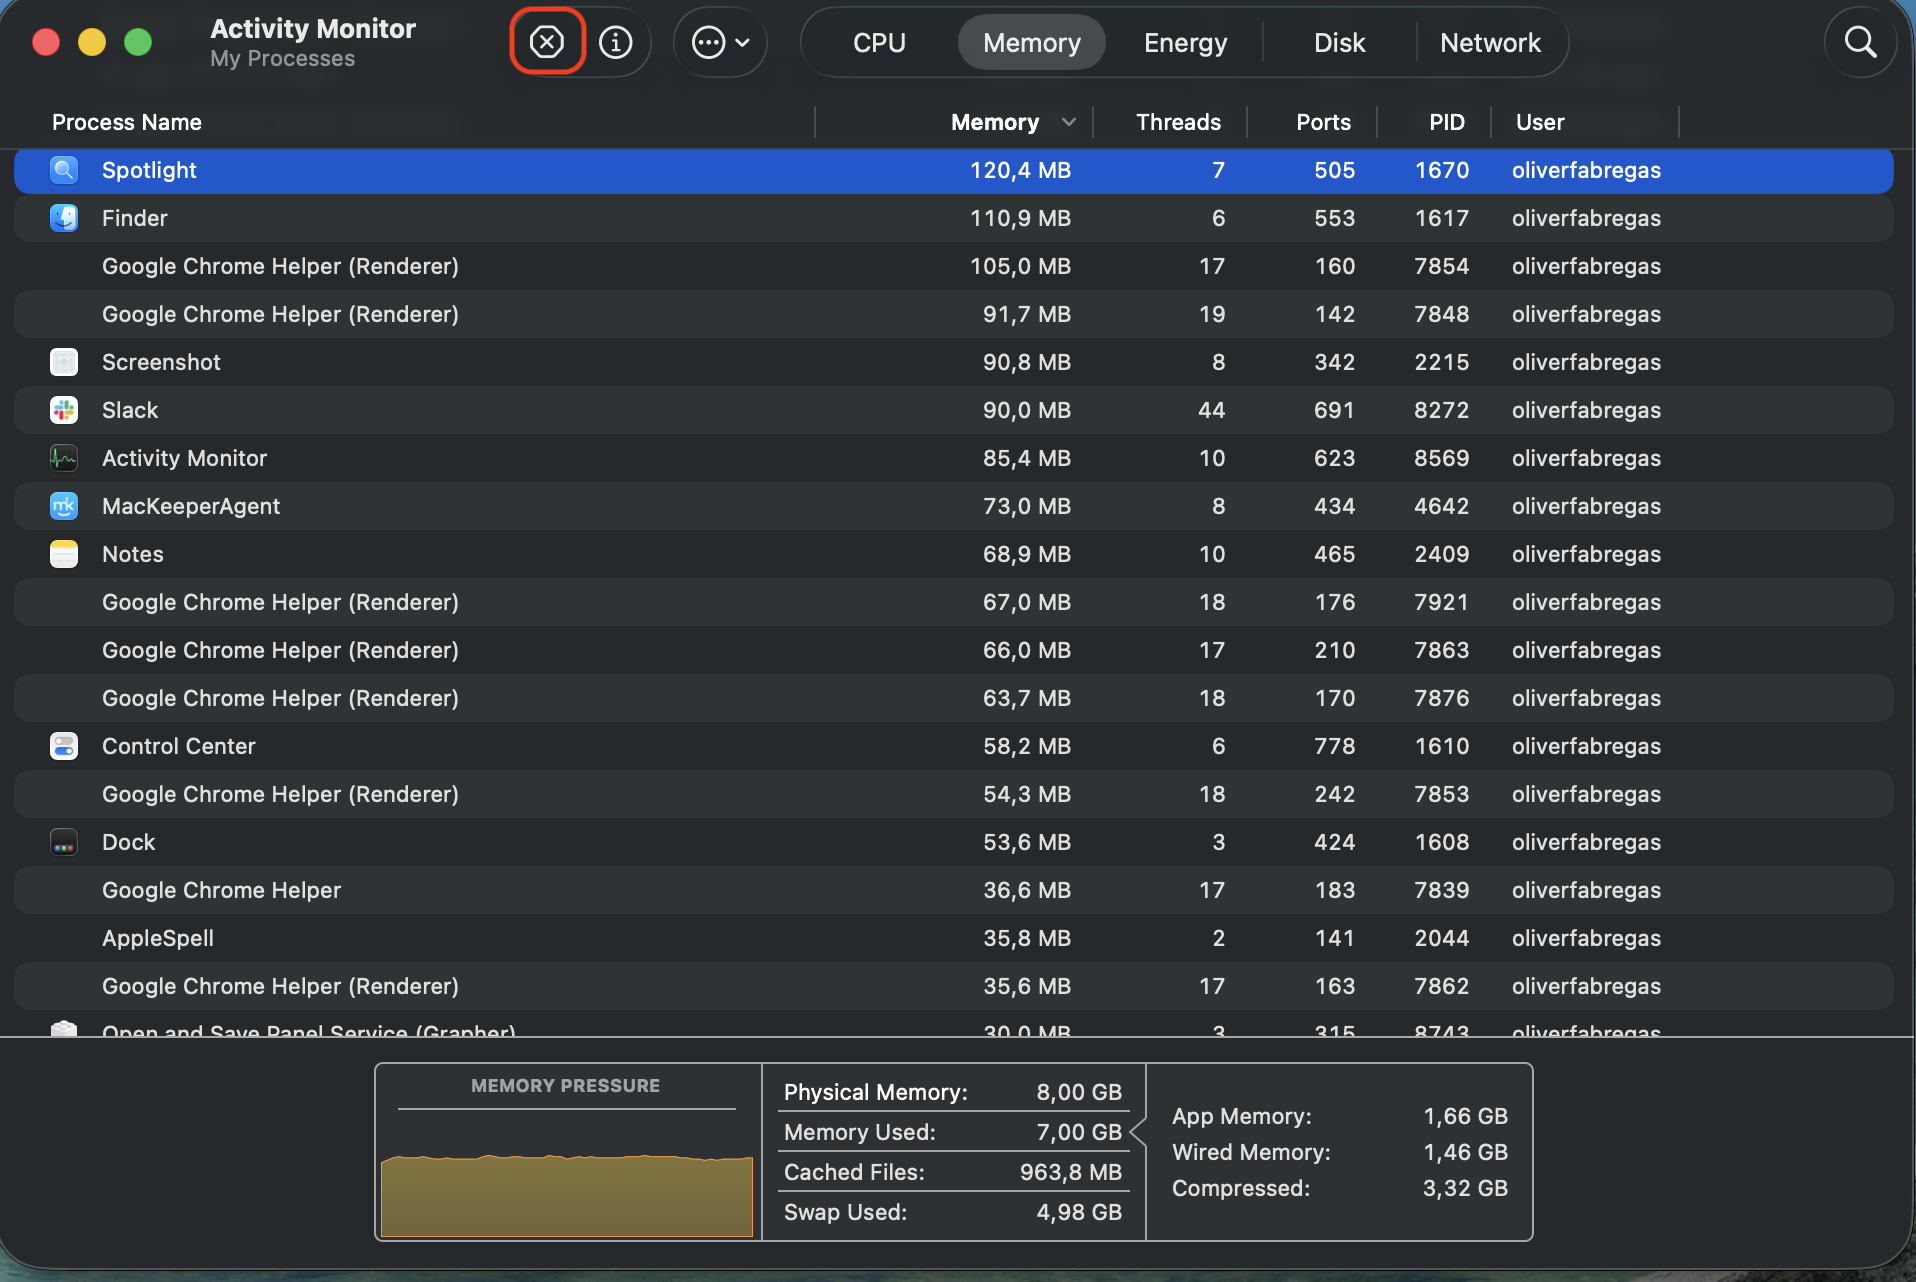Open the ellipsis actions dropdown menu
The image size is (1916, 1282).
721,42
